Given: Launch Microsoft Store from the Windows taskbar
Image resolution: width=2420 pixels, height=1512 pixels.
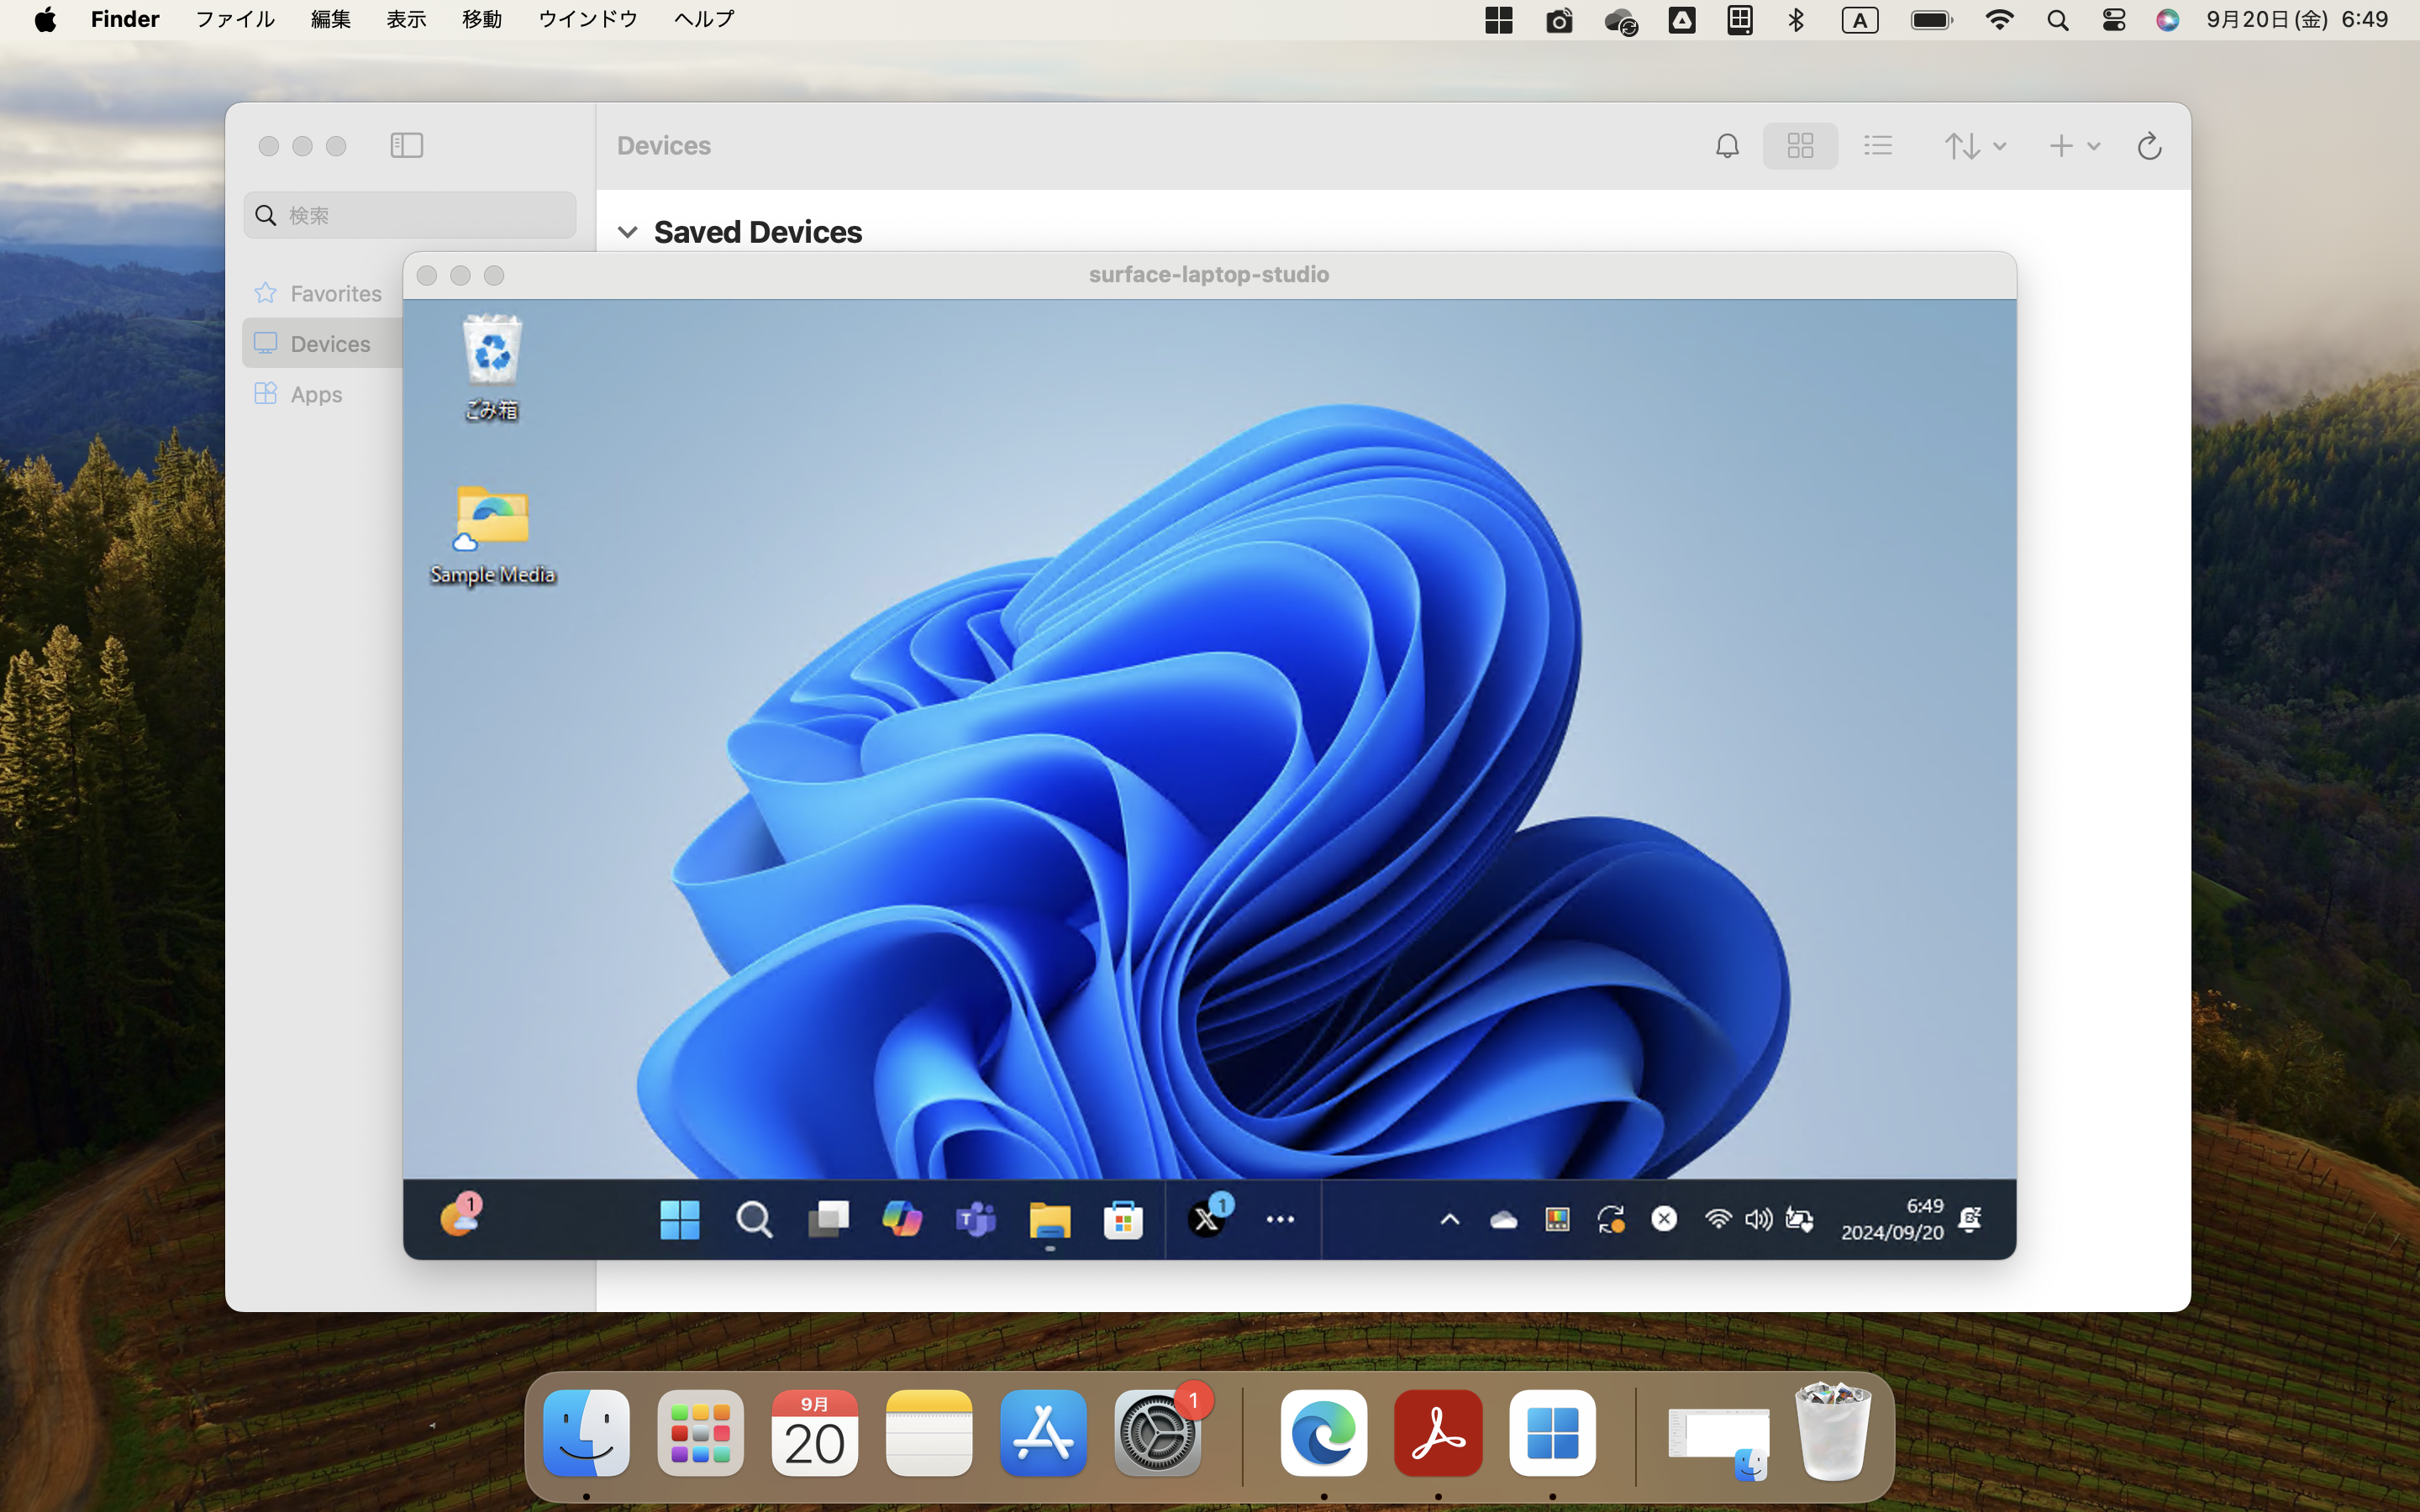Looking at the screenshot, I should [x=1123, y=1219].
